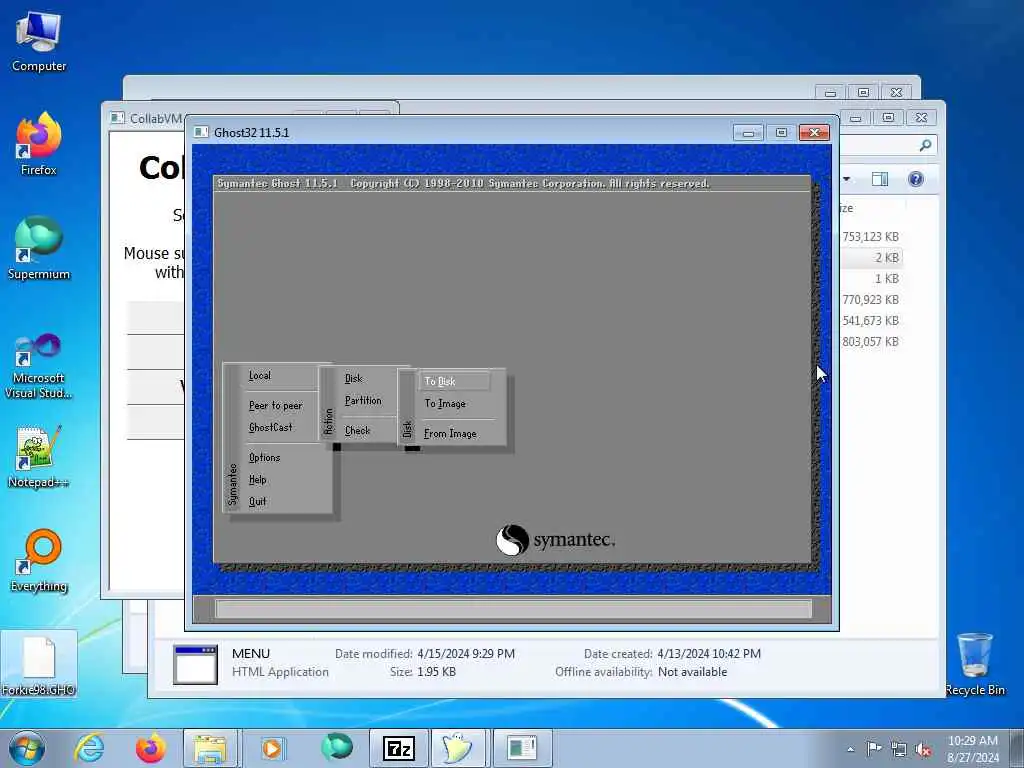Viewport: 1024px width, 768px height.
Task: Open Ghost Options menu entry
Action: coord(264,457)
